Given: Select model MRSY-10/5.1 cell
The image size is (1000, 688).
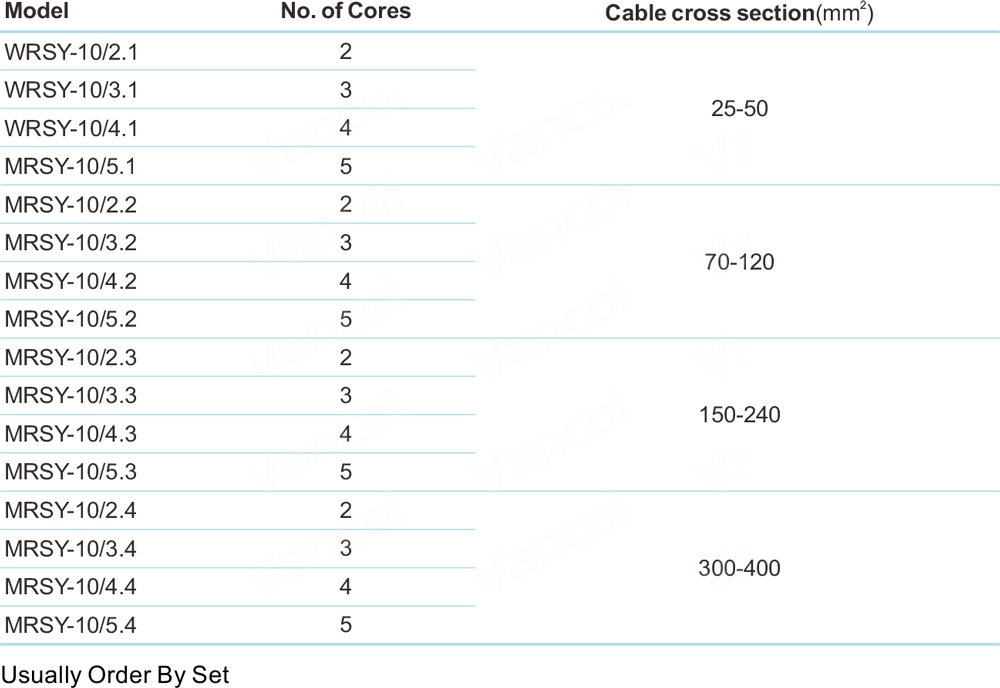Looking at the screenshot, I should click(x=70, y=166).
